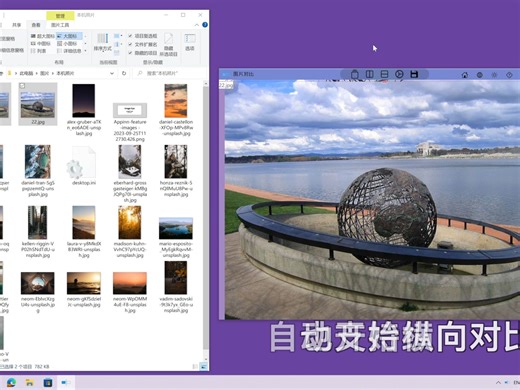Viewport: 520px width, 390px height.
Task: Select vertical split comparison icon
Action: pos(369,74)
